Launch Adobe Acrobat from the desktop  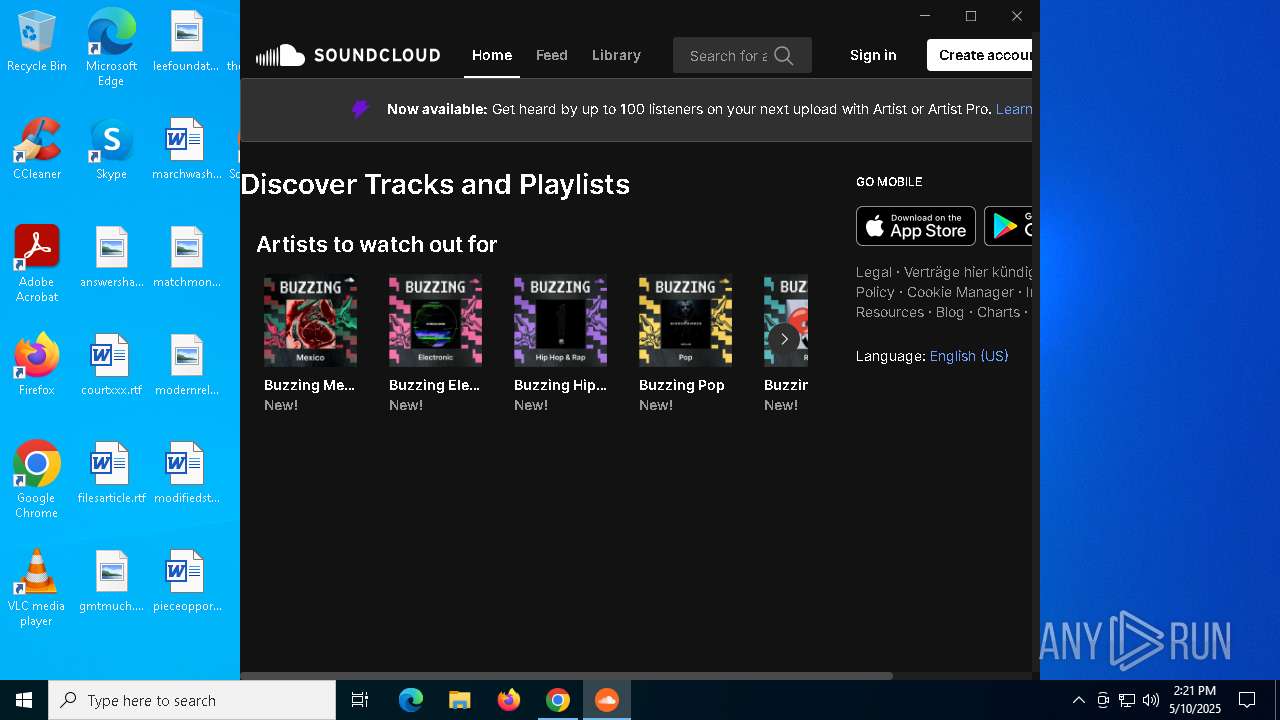[x=37, y=264]
